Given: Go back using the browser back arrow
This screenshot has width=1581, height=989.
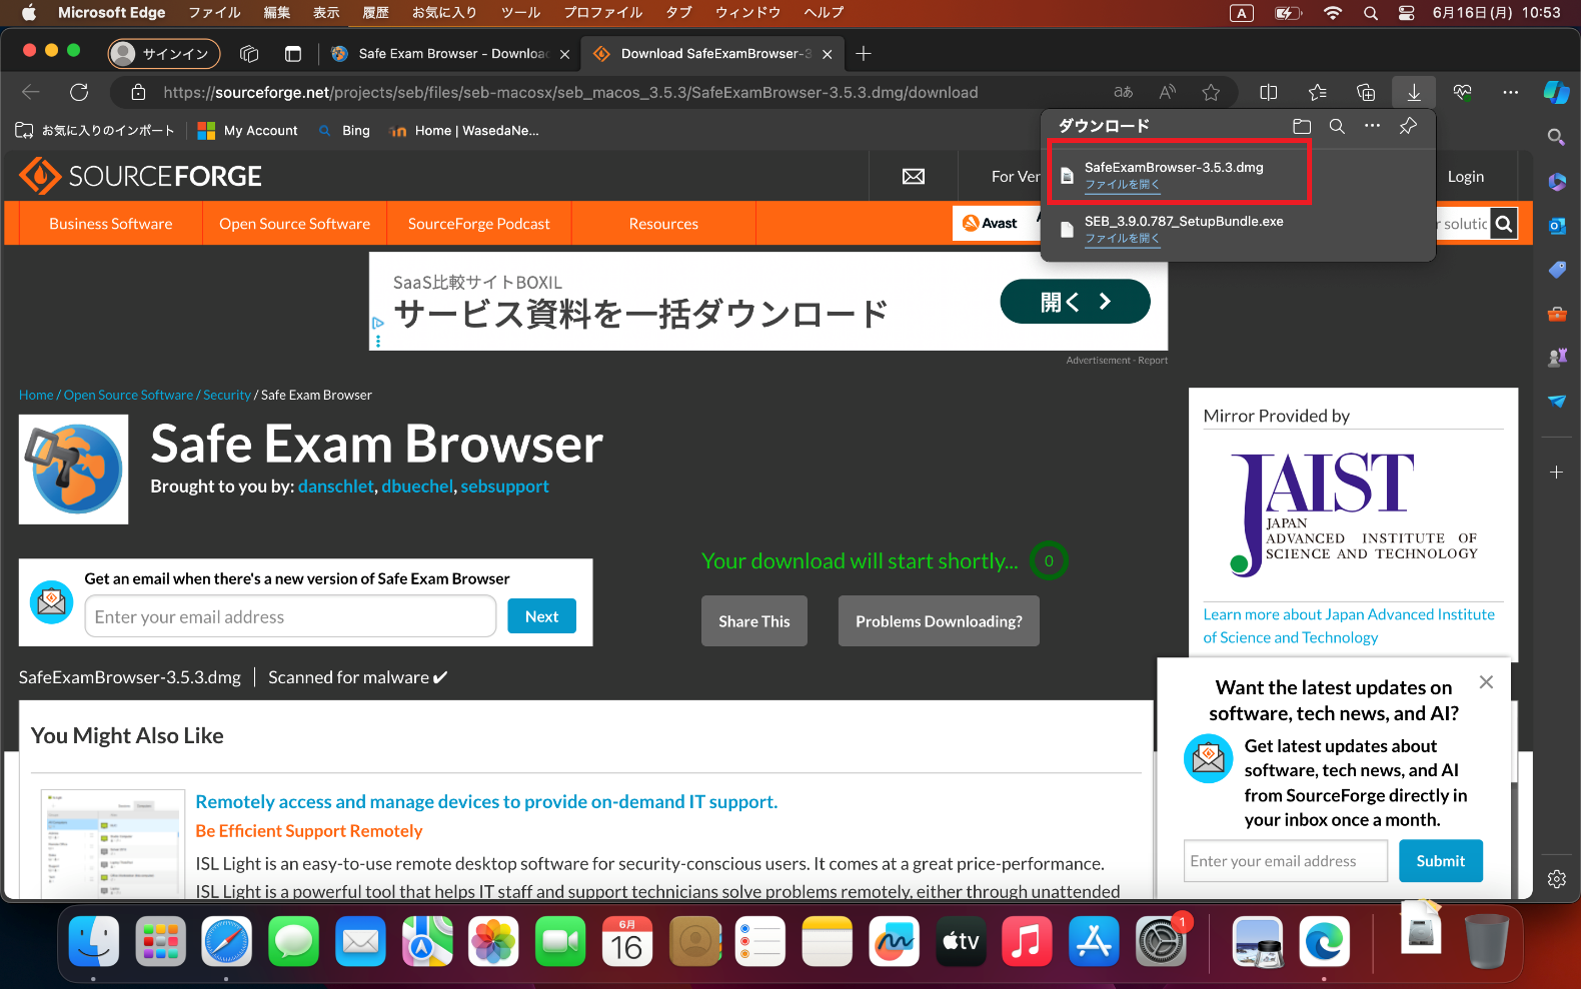Looking at the screenshot, I should pos(31,92).
